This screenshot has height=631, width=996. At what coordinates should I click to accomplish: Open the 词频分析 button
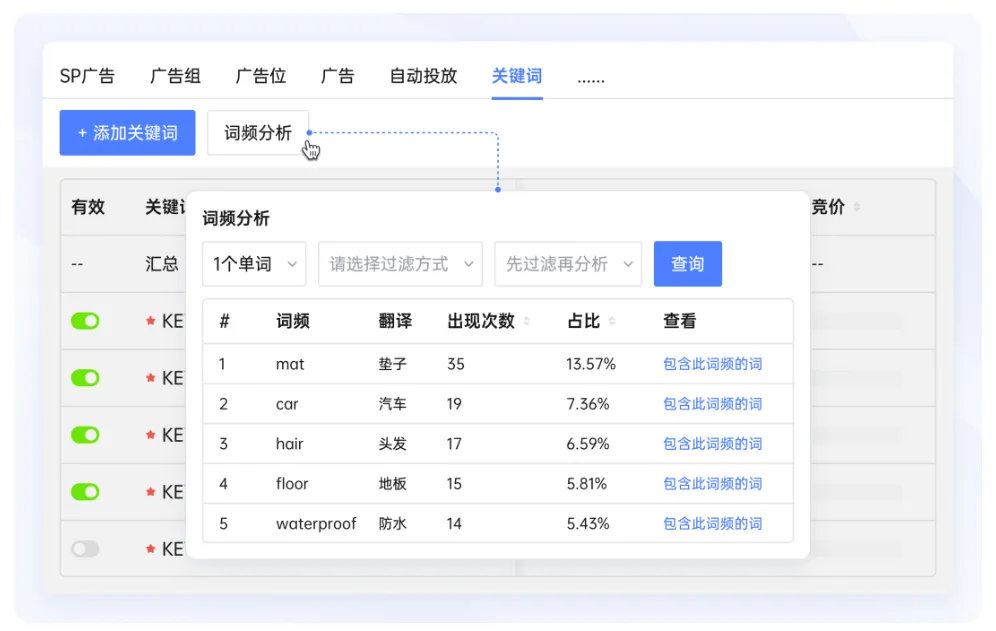point(258,133)
